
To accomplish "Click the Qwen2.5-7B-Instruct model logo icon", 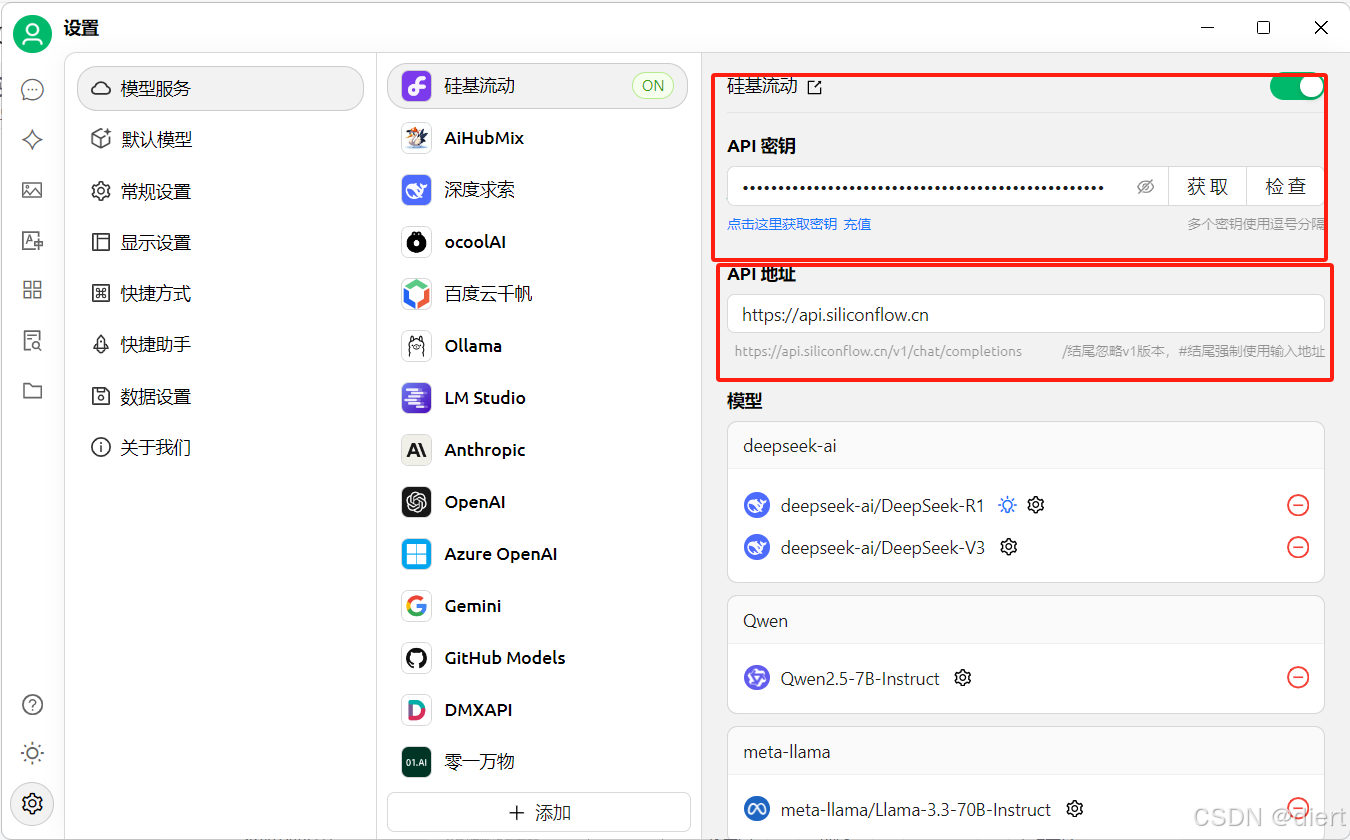I will point(757,678).
